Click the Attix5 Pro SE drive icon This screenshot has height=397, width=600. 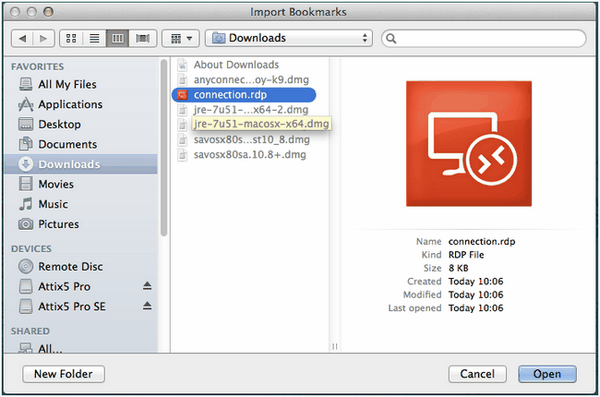pos(26,306)
